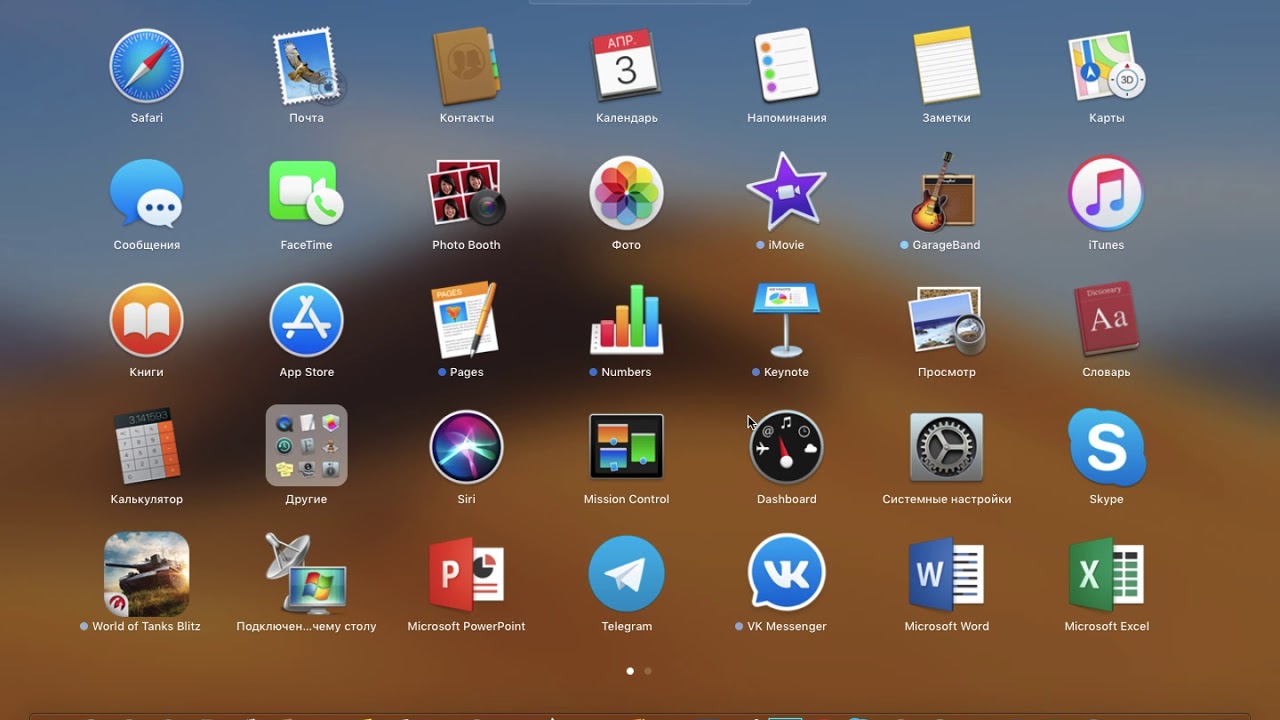
Task: Open Photo Booth
Action: [x=467, y=193]
